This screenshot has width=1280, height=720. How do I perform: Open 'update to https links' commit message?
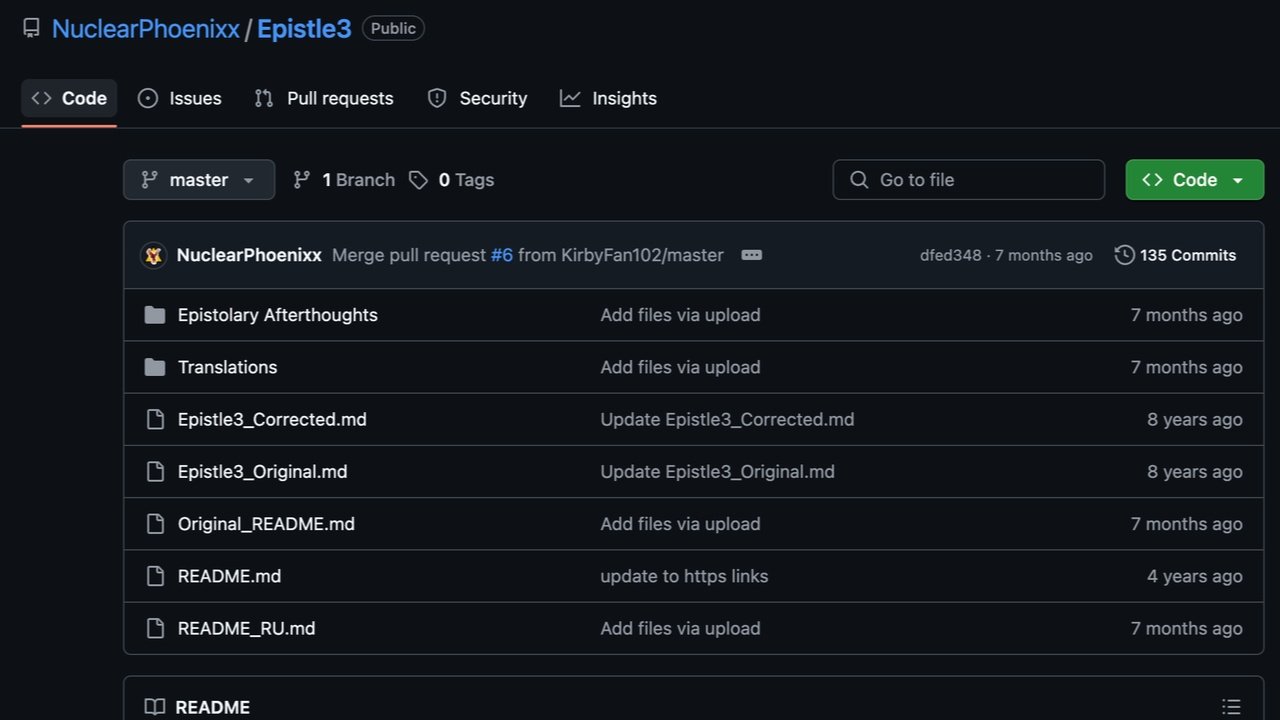click(x=684, y=576)
